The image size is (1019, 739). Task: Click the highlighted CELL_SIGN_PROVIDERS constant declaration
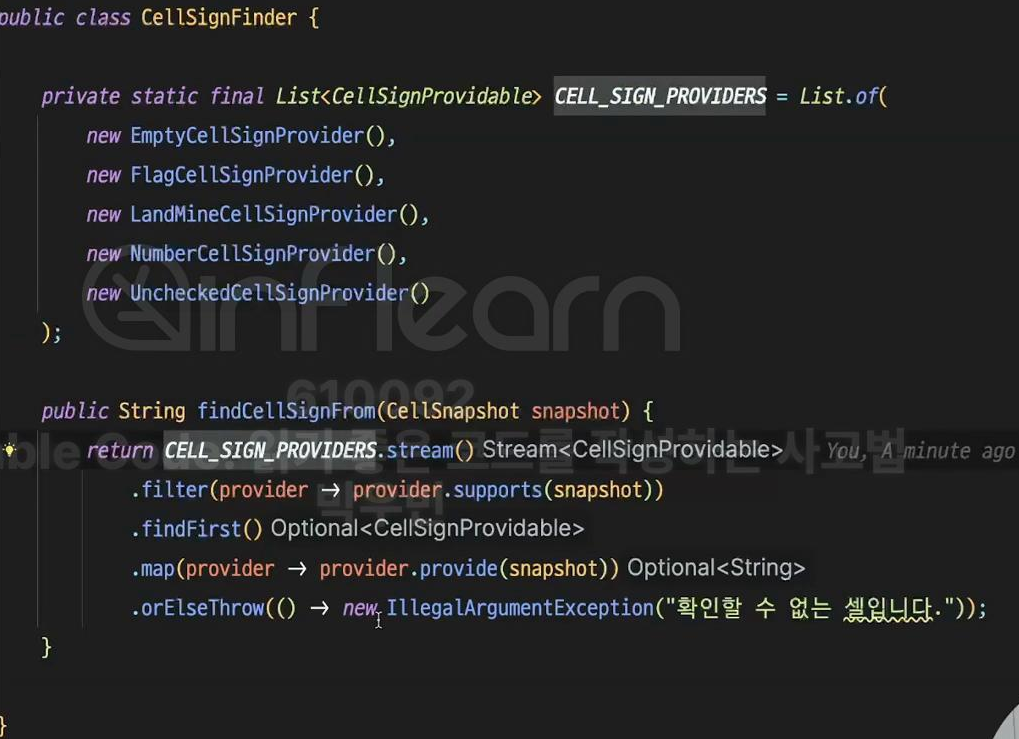[660, 96]
